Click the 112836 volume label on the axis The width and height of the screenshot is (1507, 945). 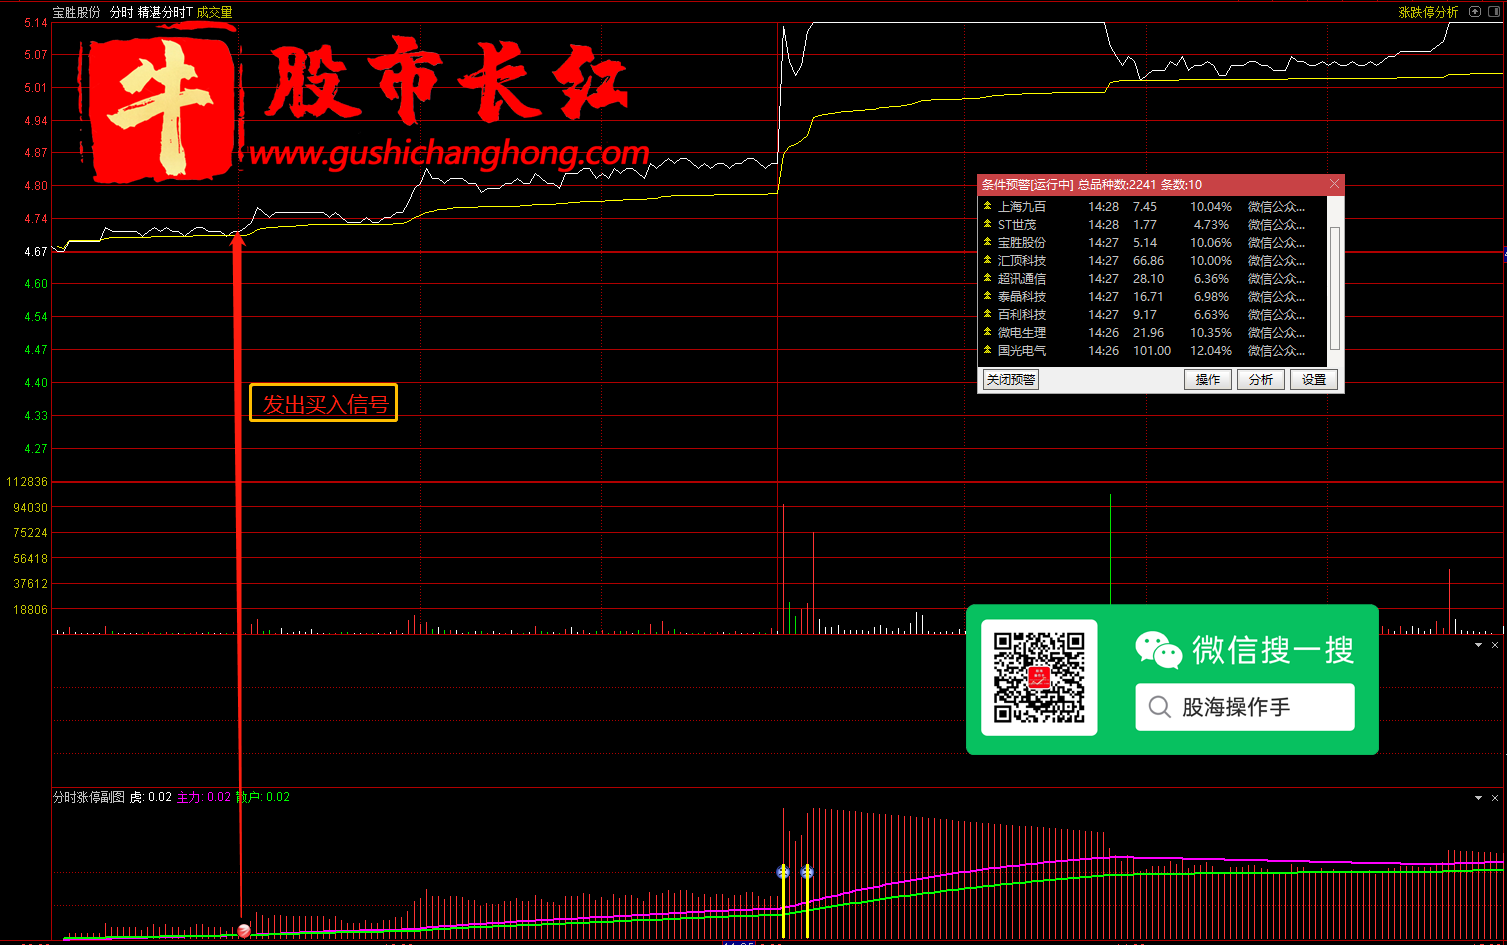tap(27, 482)
